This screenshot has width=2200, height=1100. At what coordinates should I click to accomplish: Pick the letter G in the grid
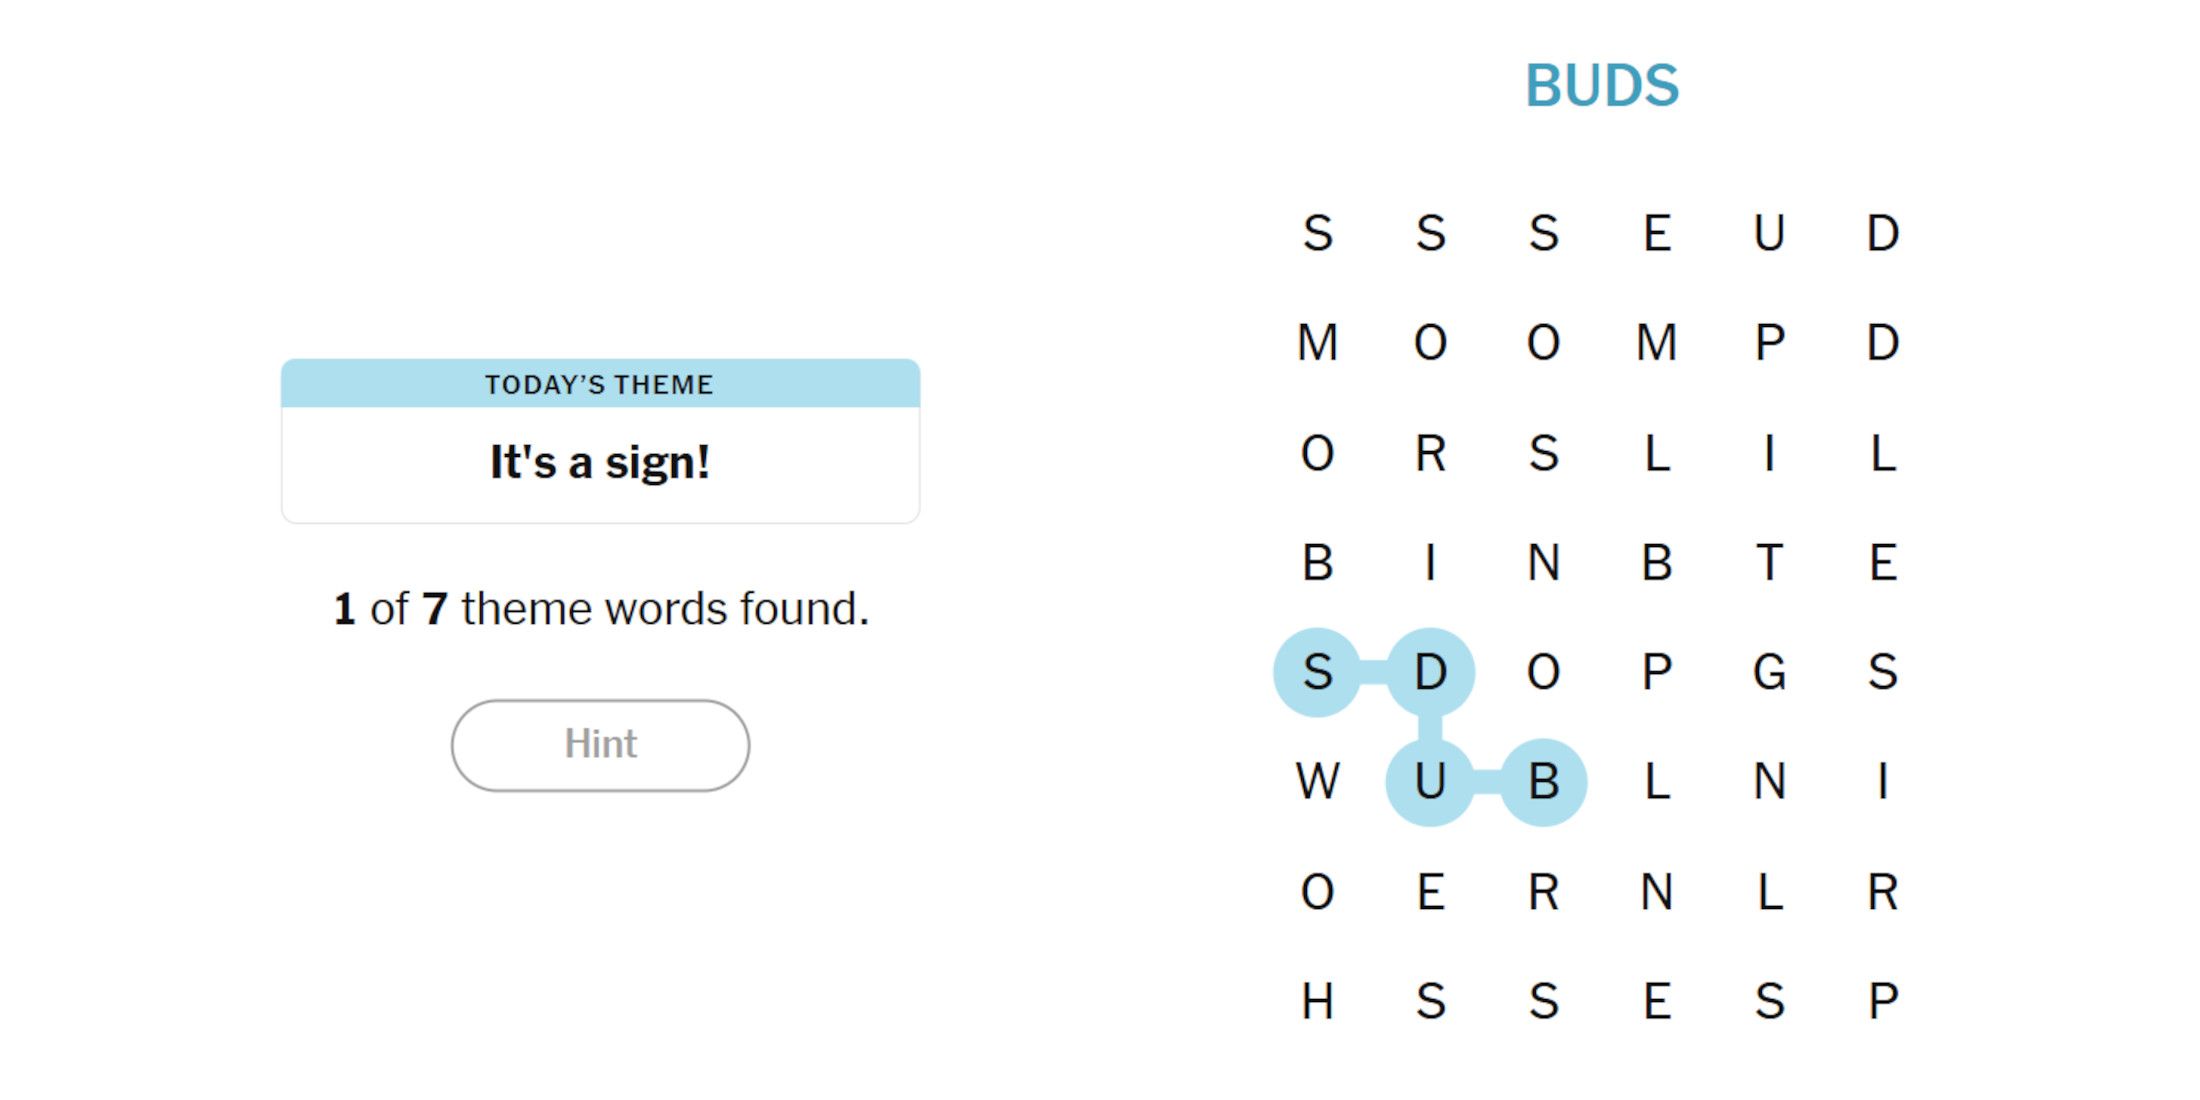pyautogui.click(x=1769, y=672)
